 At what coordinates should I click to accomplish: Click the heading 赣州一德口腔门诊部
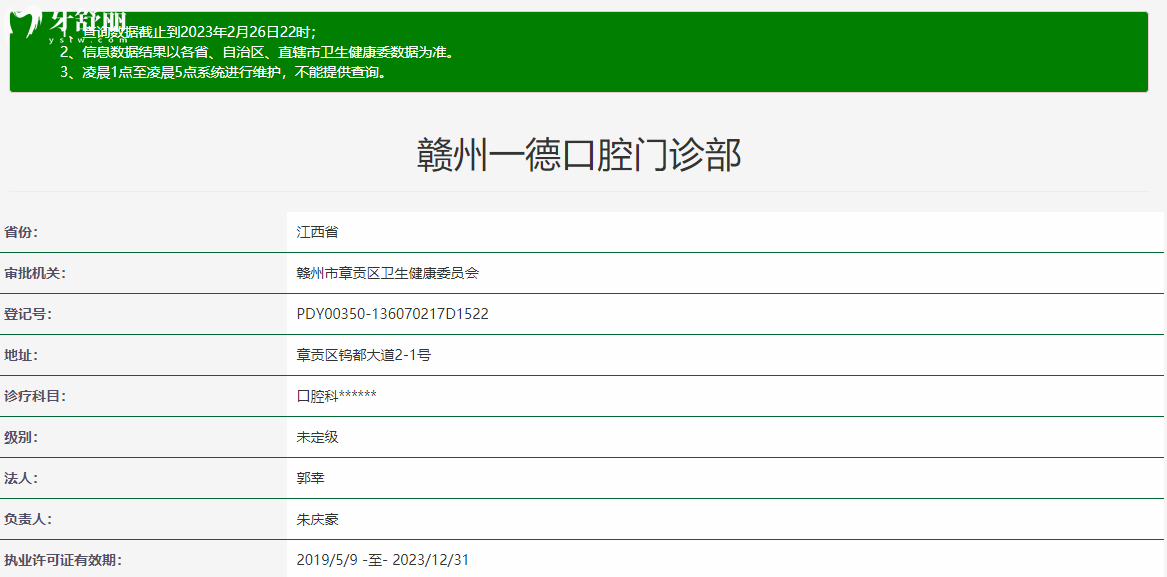578,156
